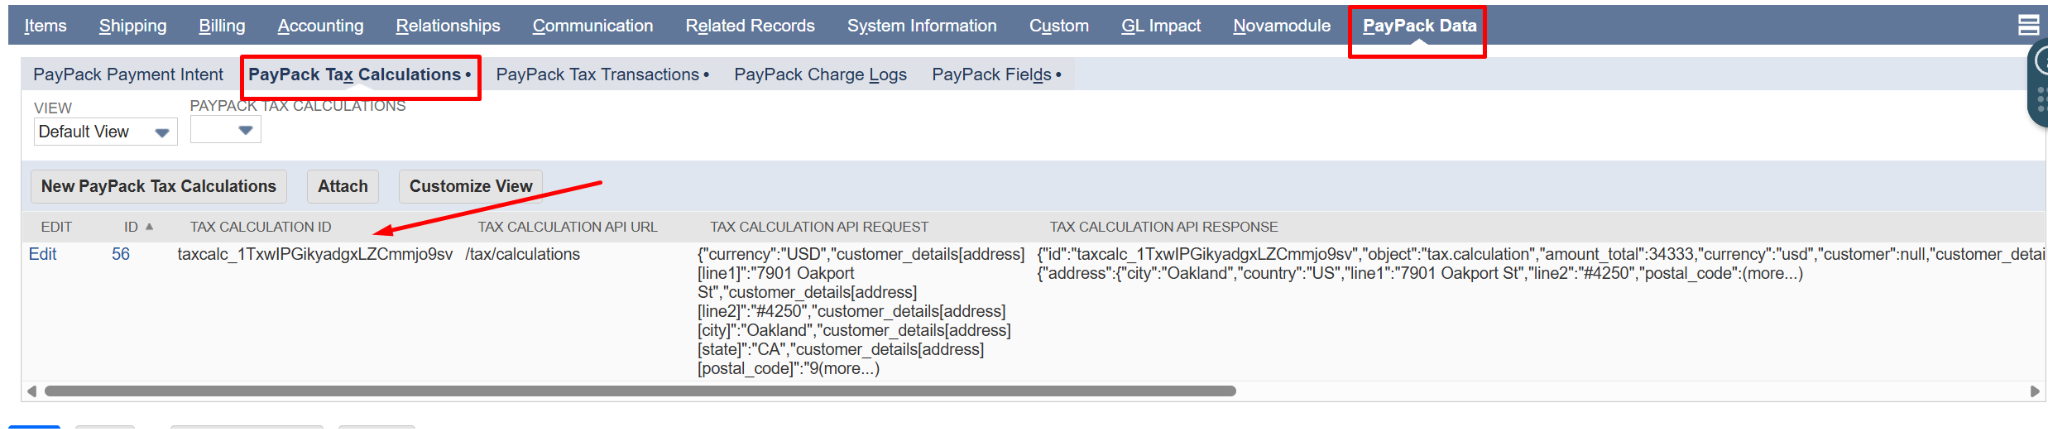The image size is (2048, 429).
Task: Click the horizontal scrollbar thumb
Action: 640,391
